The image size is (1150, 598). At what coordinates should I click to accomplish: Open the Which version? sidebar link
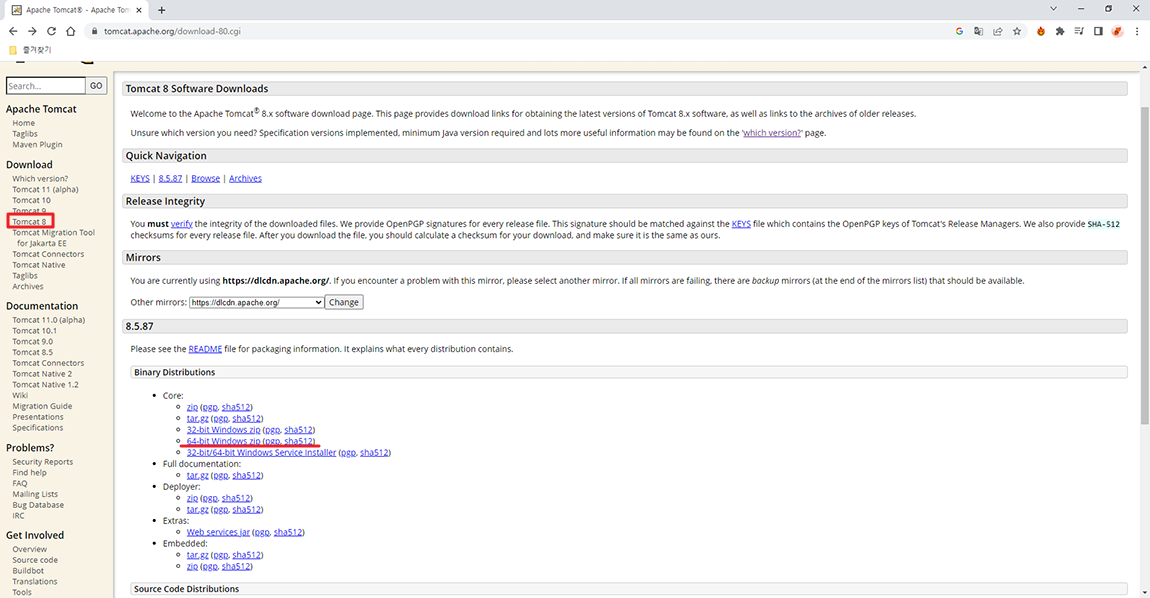point(40,178)
